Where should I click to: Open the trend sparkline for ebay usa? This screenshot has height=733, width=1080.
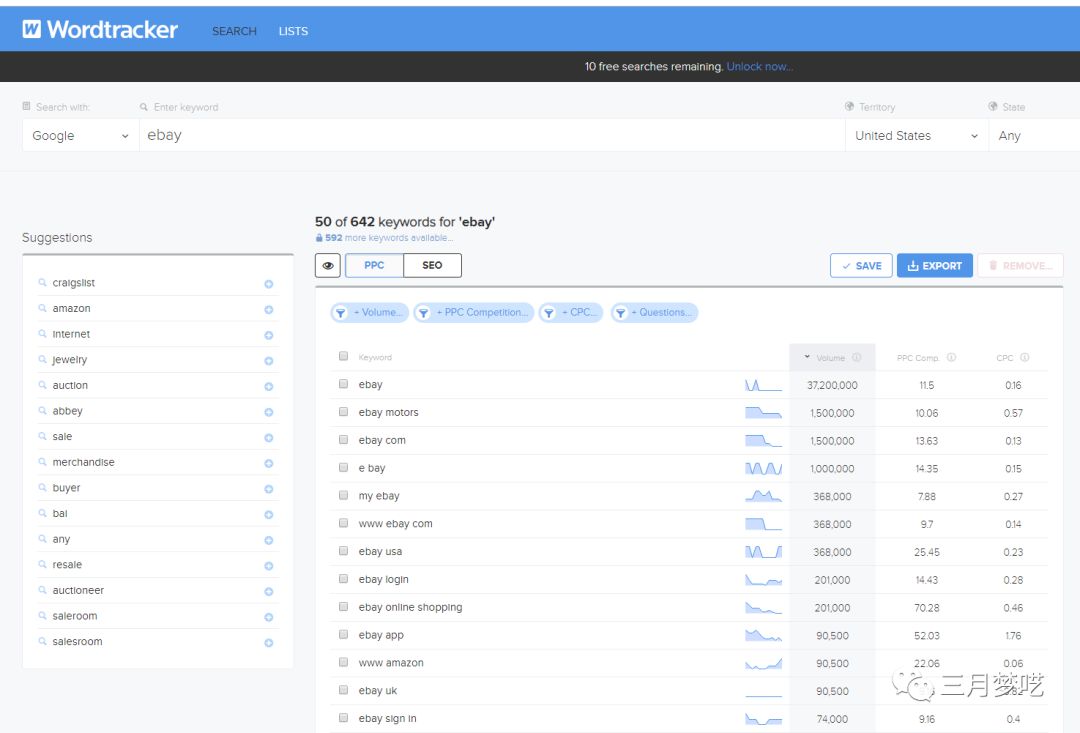coord(763,552)
